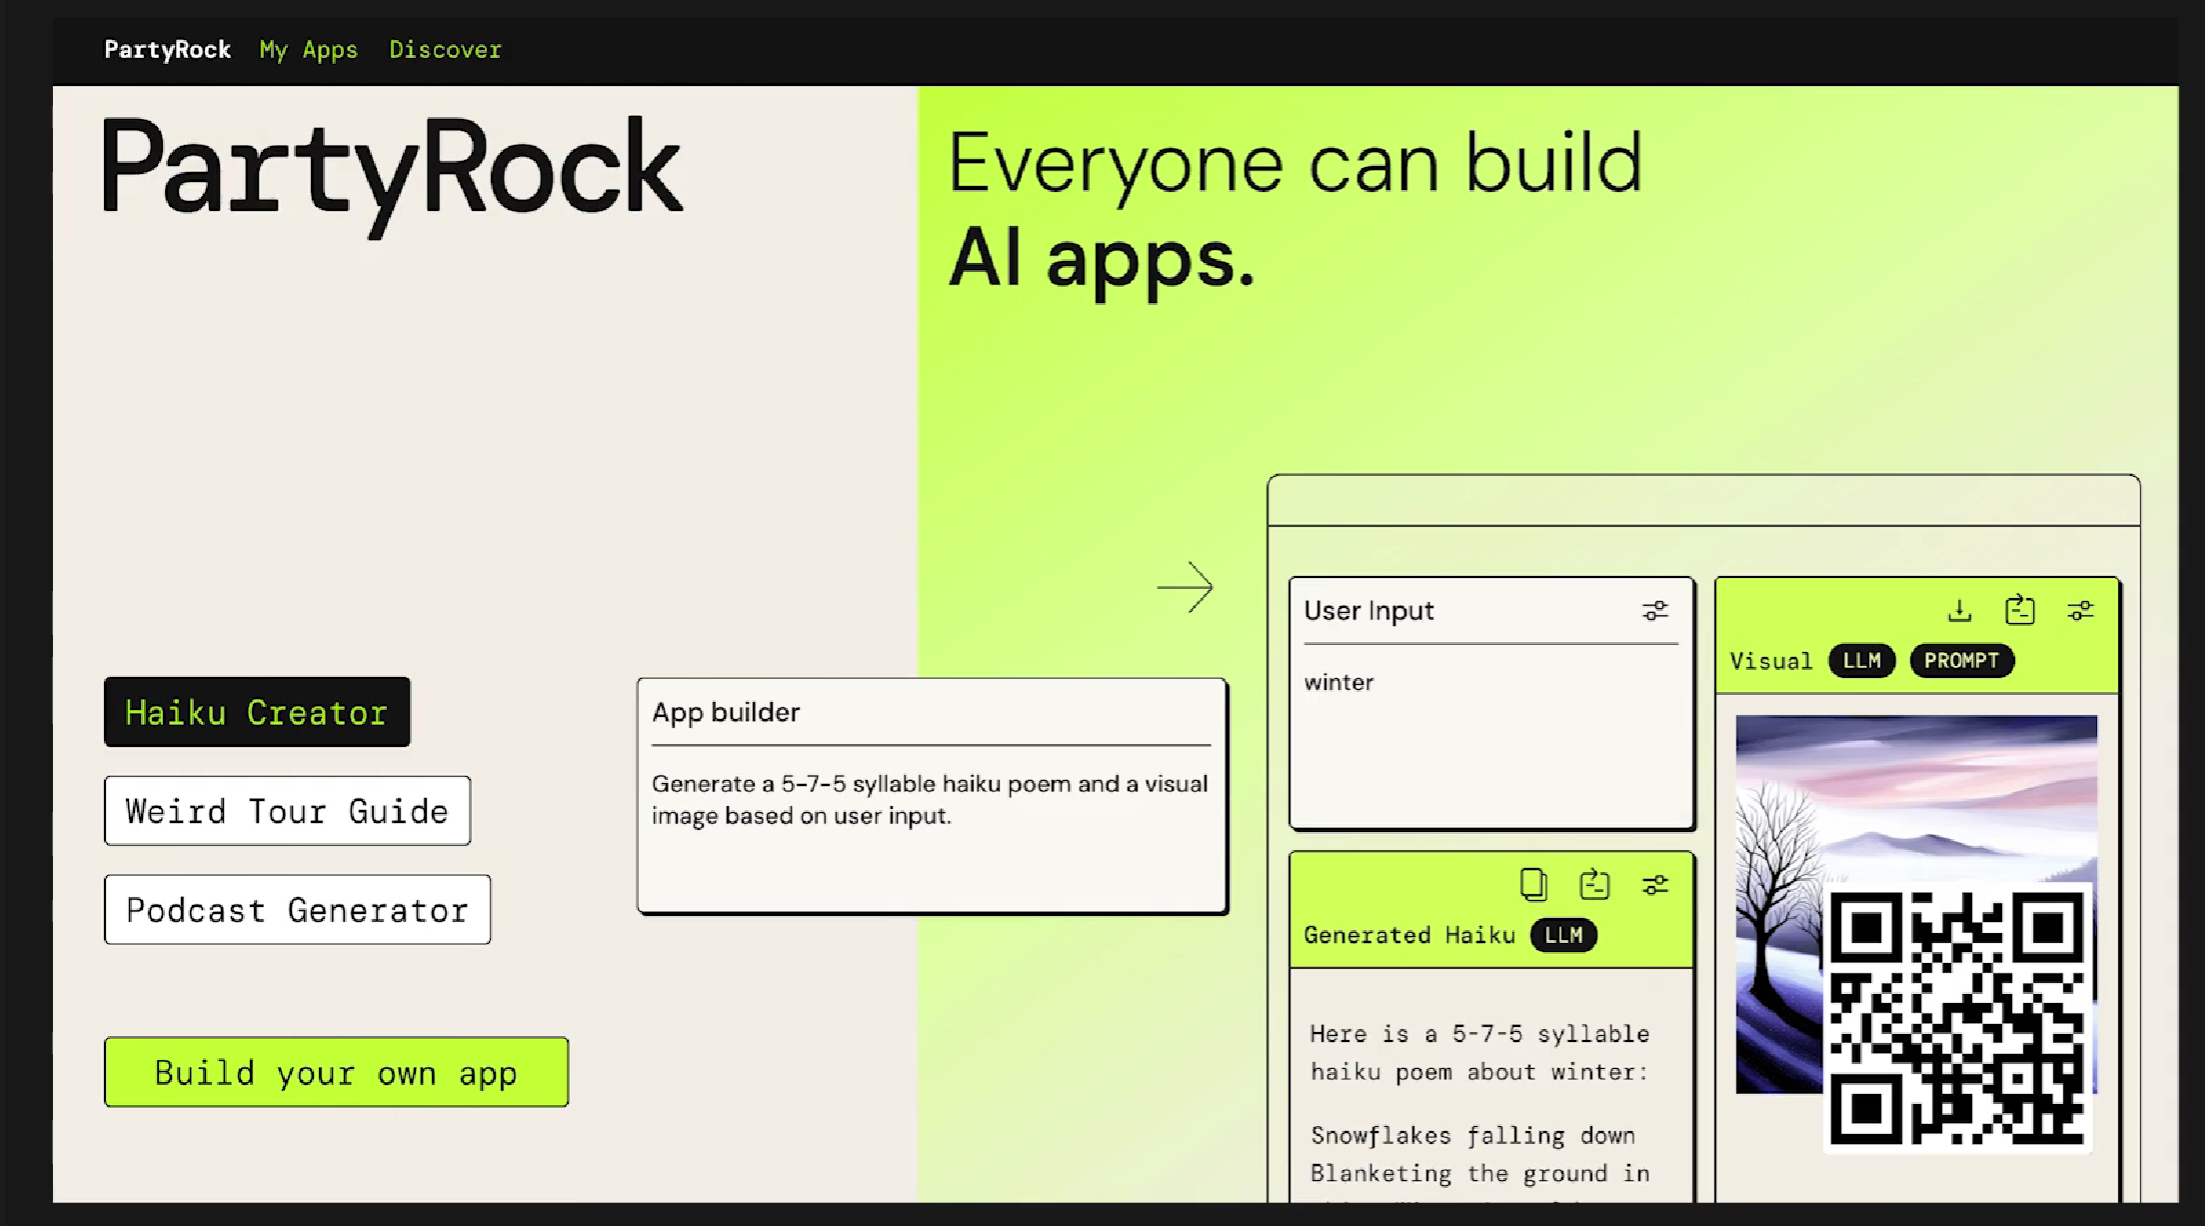Screen dimensions: 2205x1226
Task: Copy the Generated Haiku text with the copy icon
Action: (1533, 885)
